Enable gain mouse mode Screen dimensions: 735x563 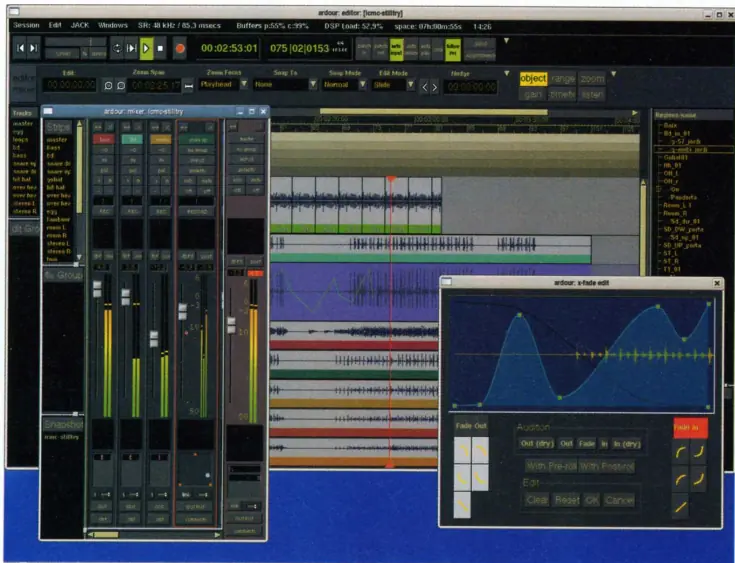[533, 94]
